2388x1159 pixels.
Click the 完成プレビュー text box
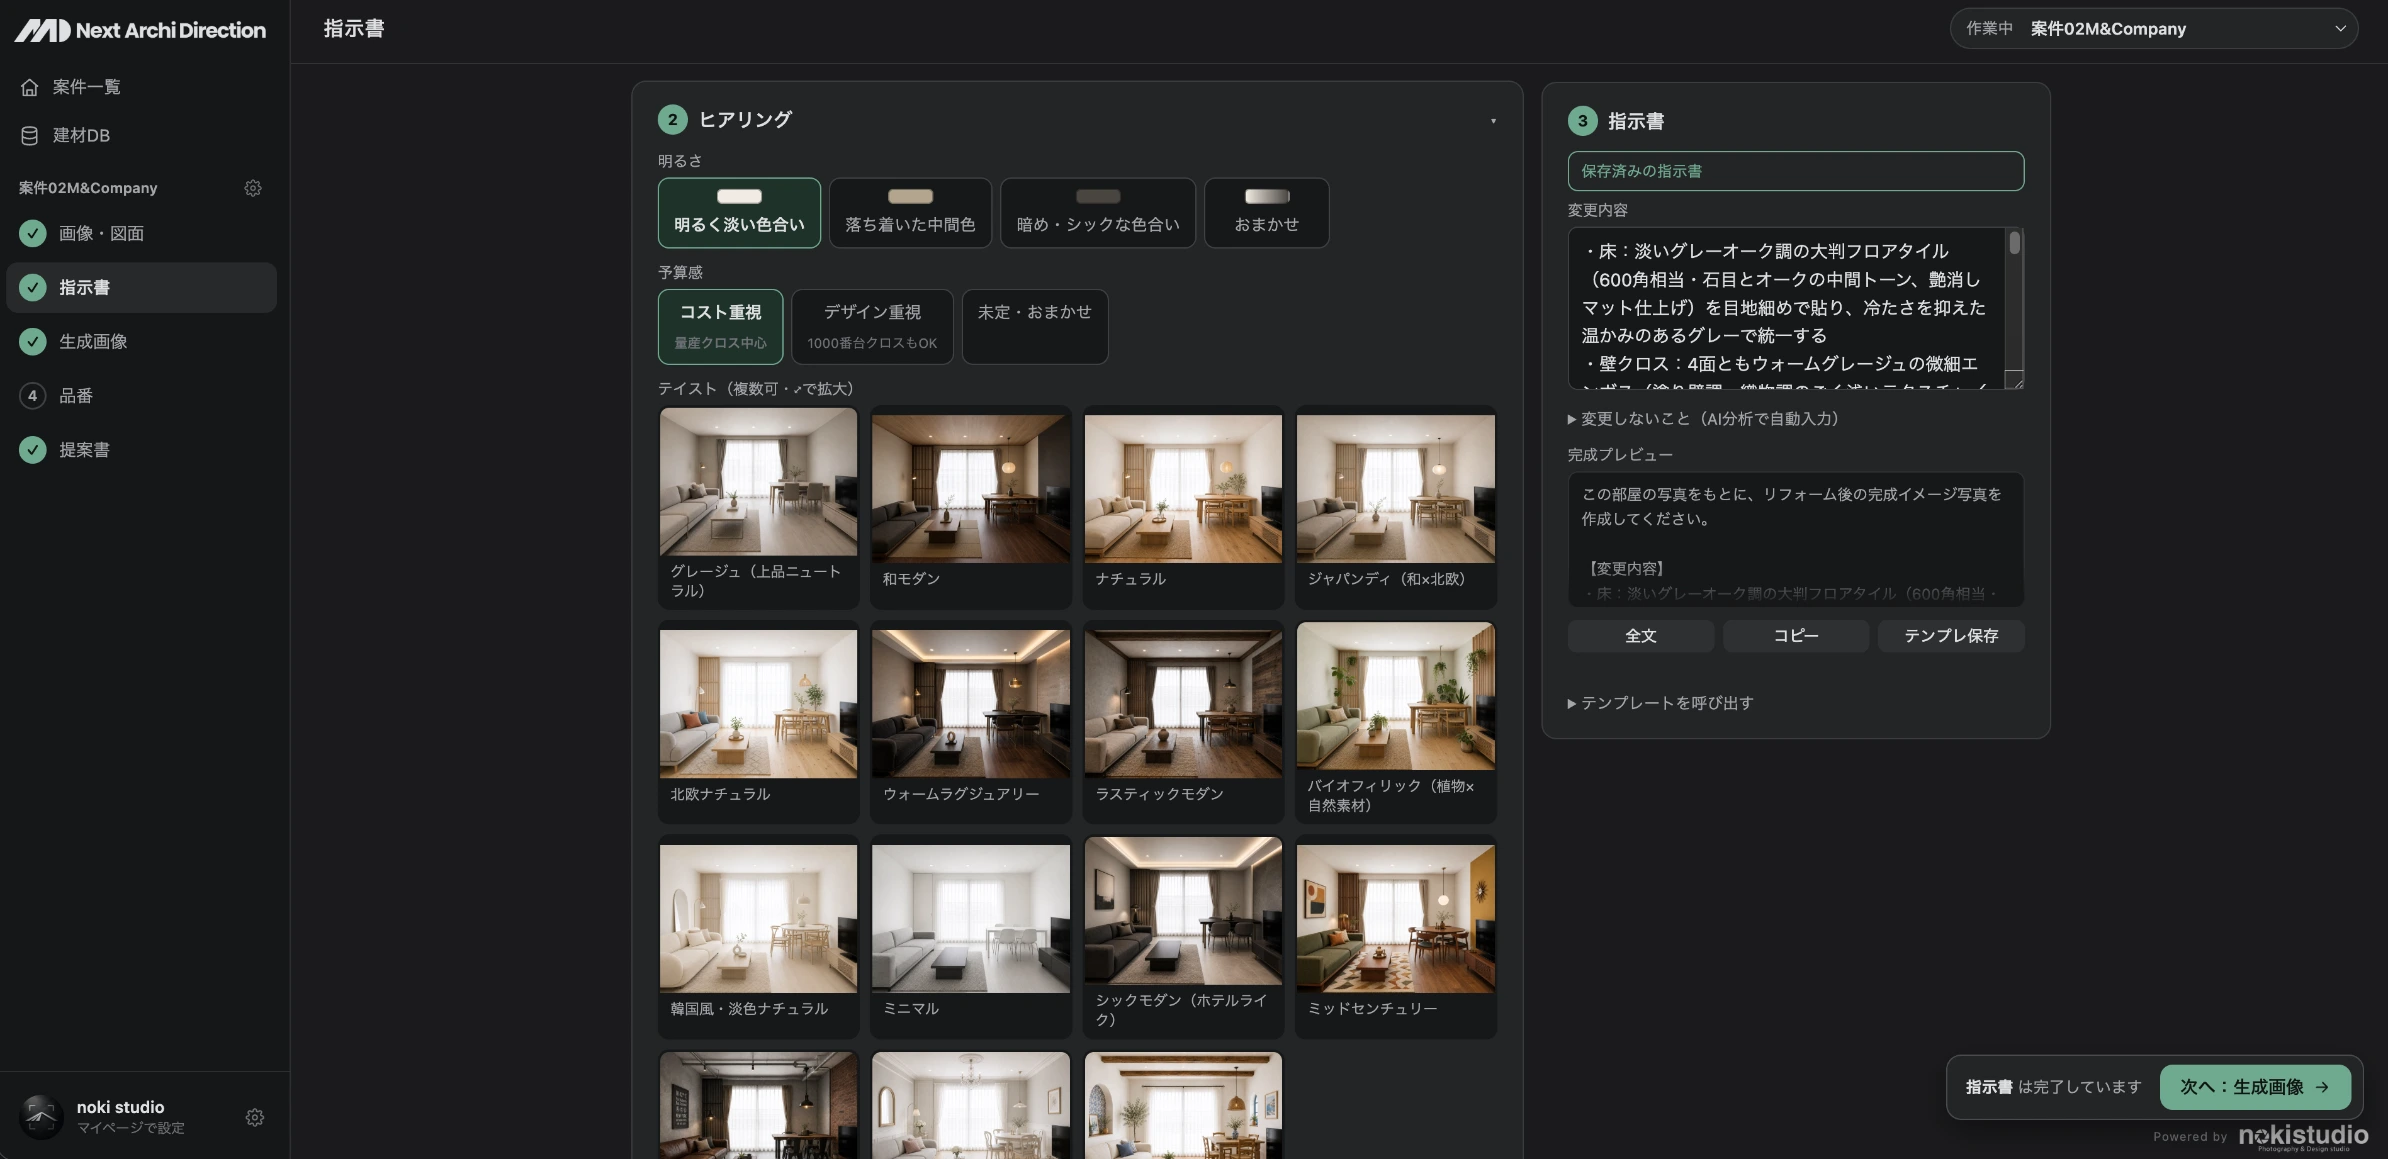coord(1796,539)
